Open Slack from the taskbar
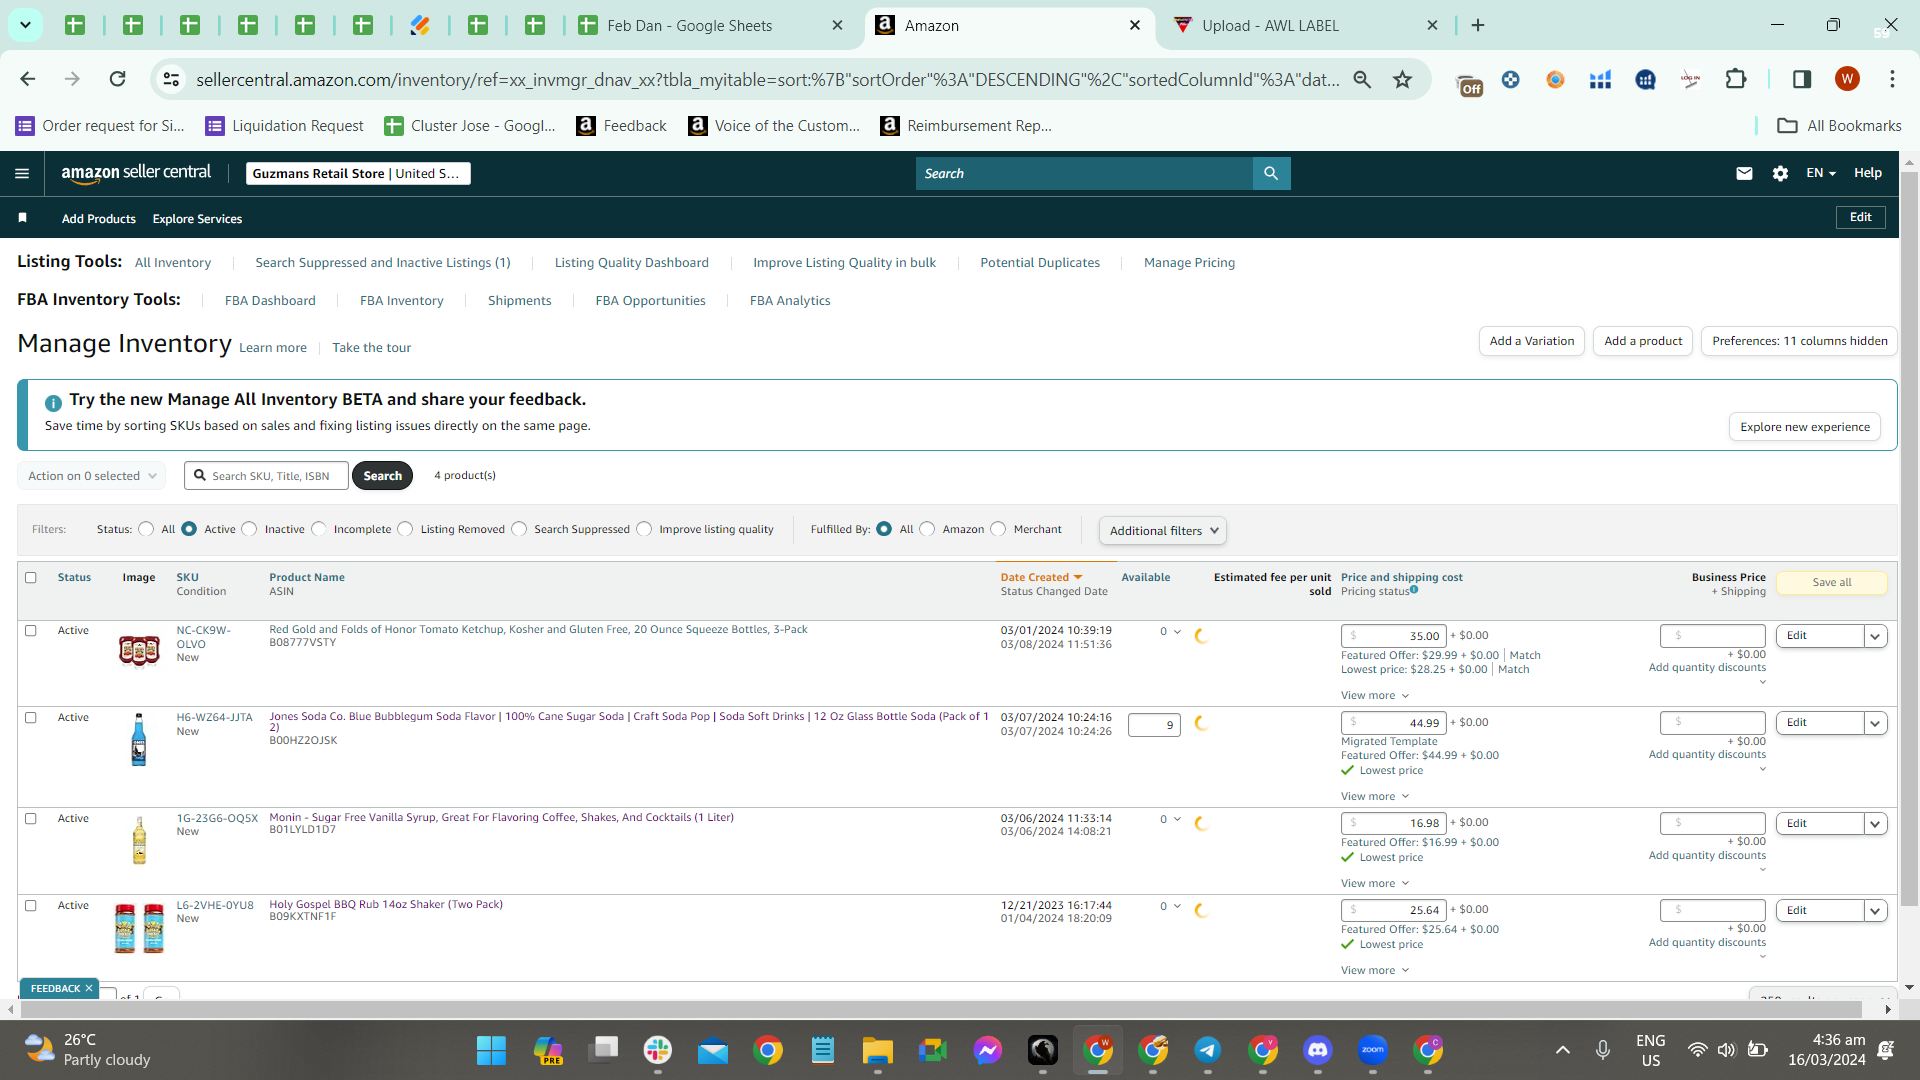The width and height of the screenshot is (1920, 1080). [658, 1050]
